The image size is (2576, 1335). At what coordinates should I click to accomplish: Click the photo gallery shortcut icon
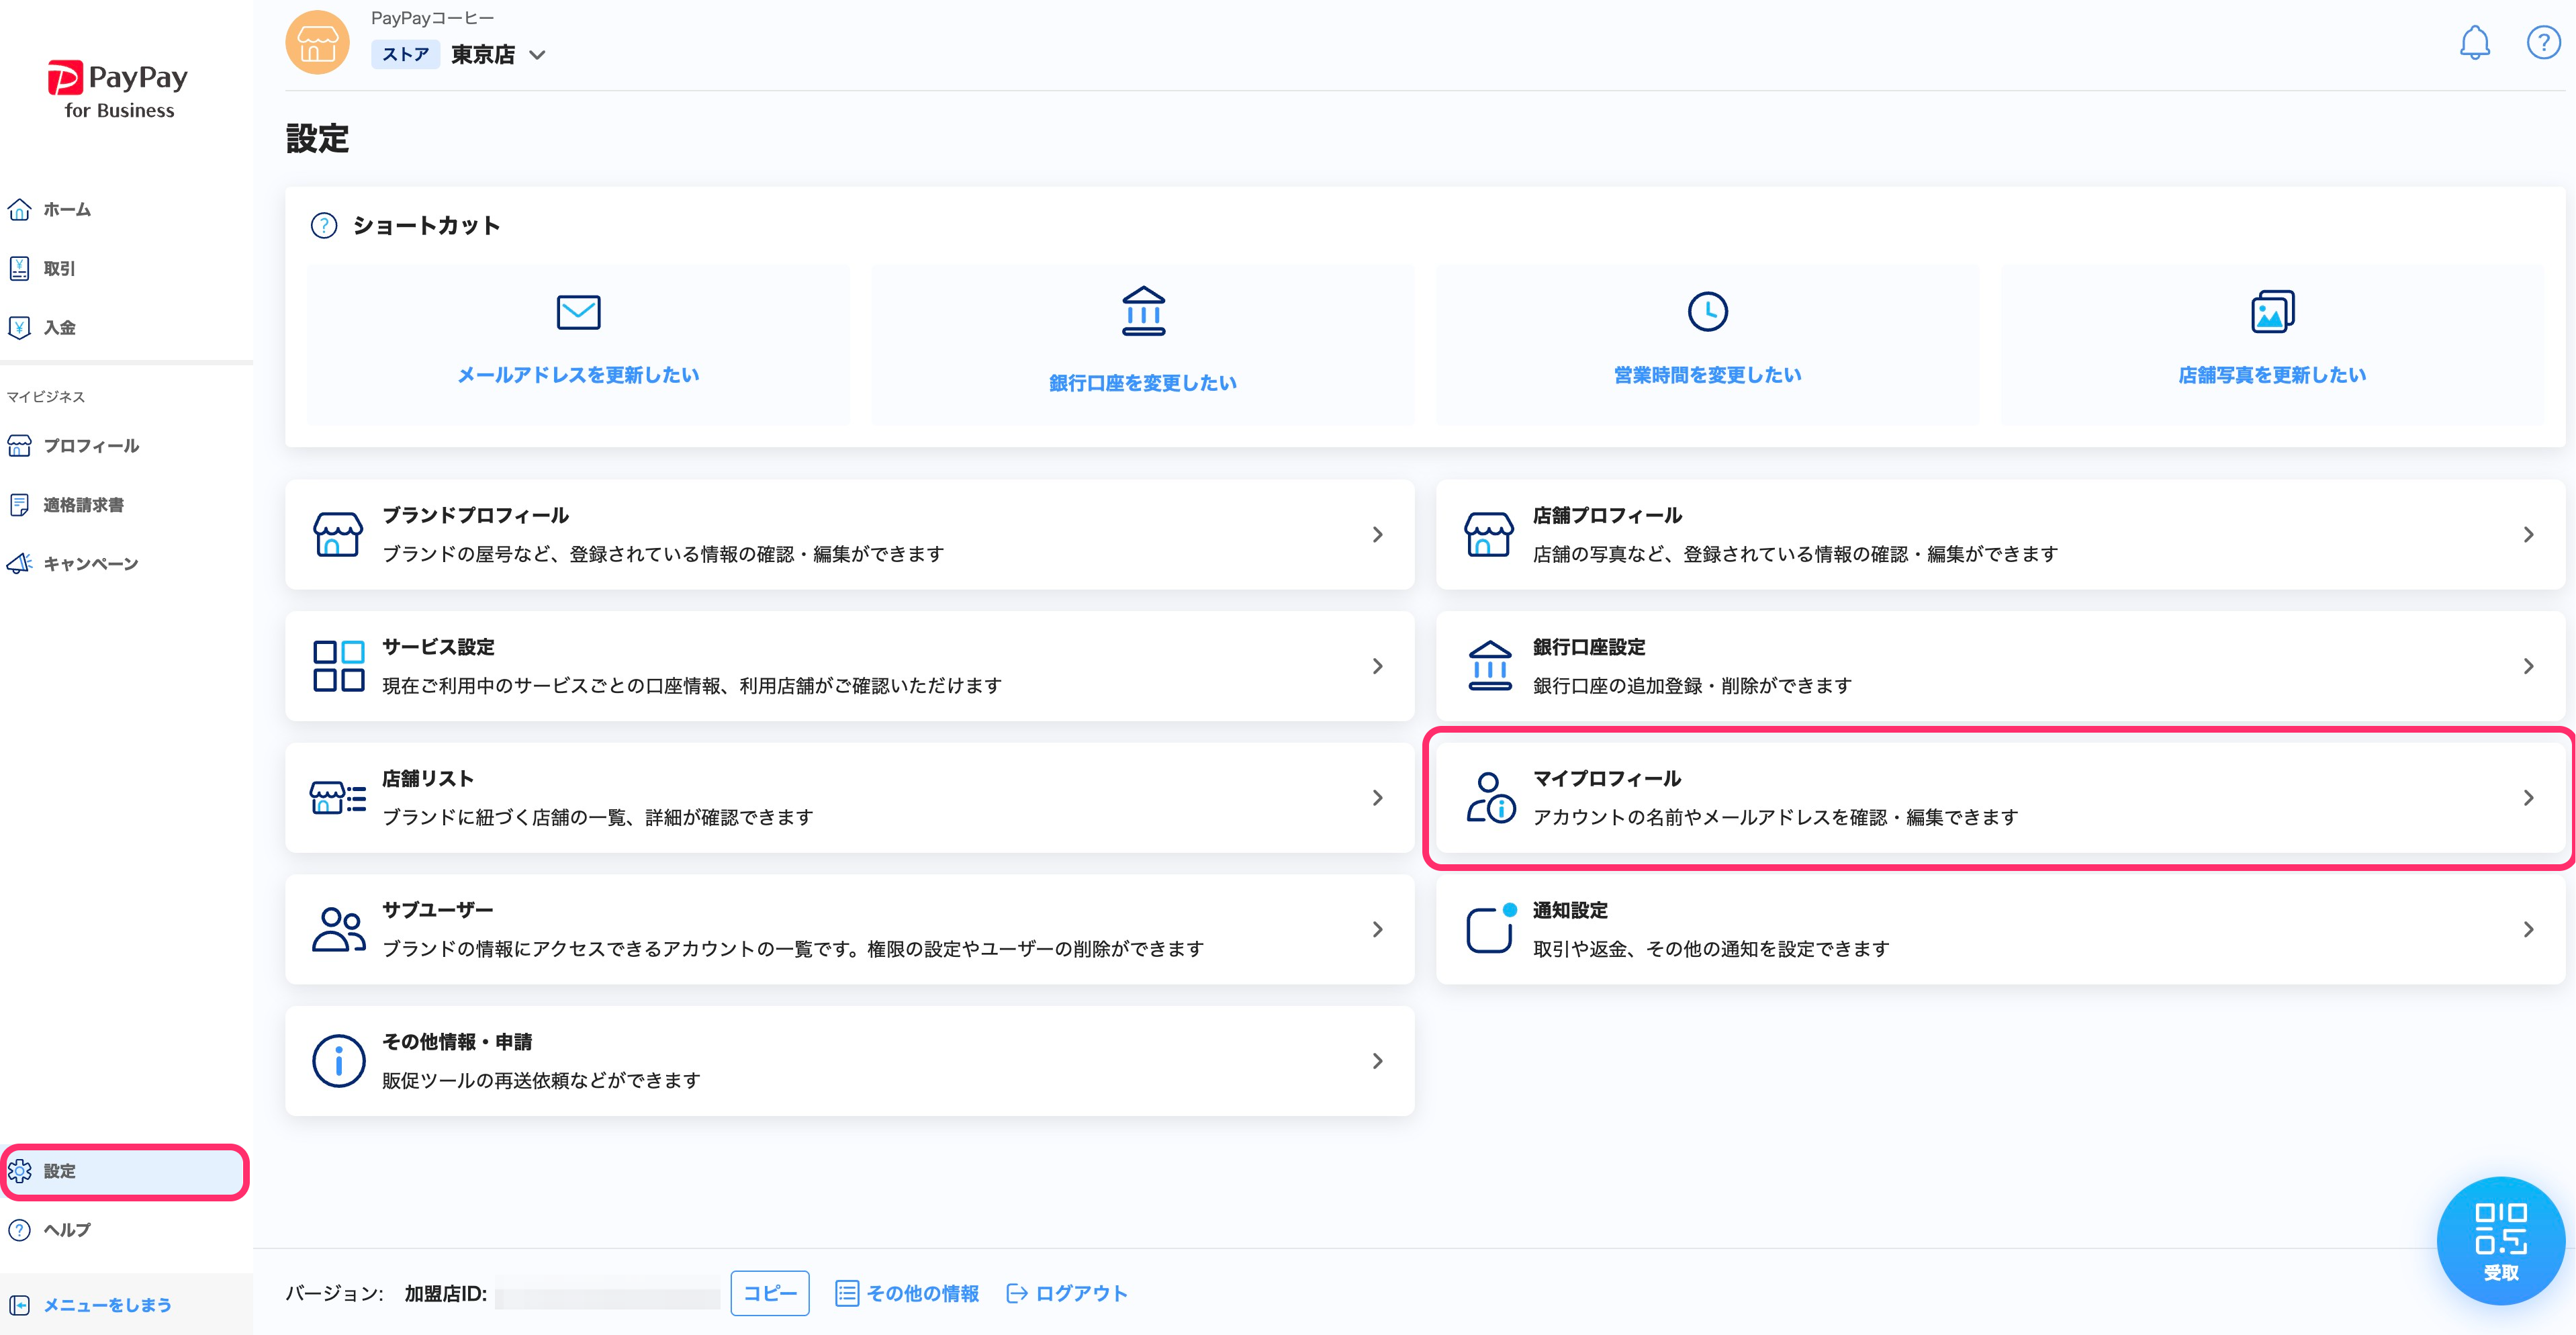(2272, 311)
